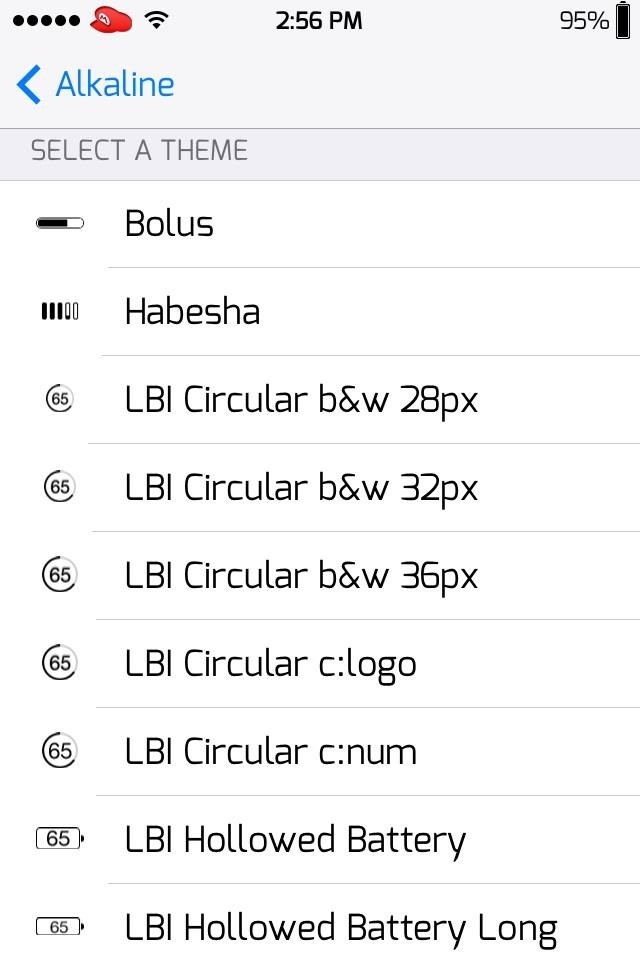The image size is (640, 960).
Task: Click the LBI Hollowed Battery preview icon
Action: (60, 839)
